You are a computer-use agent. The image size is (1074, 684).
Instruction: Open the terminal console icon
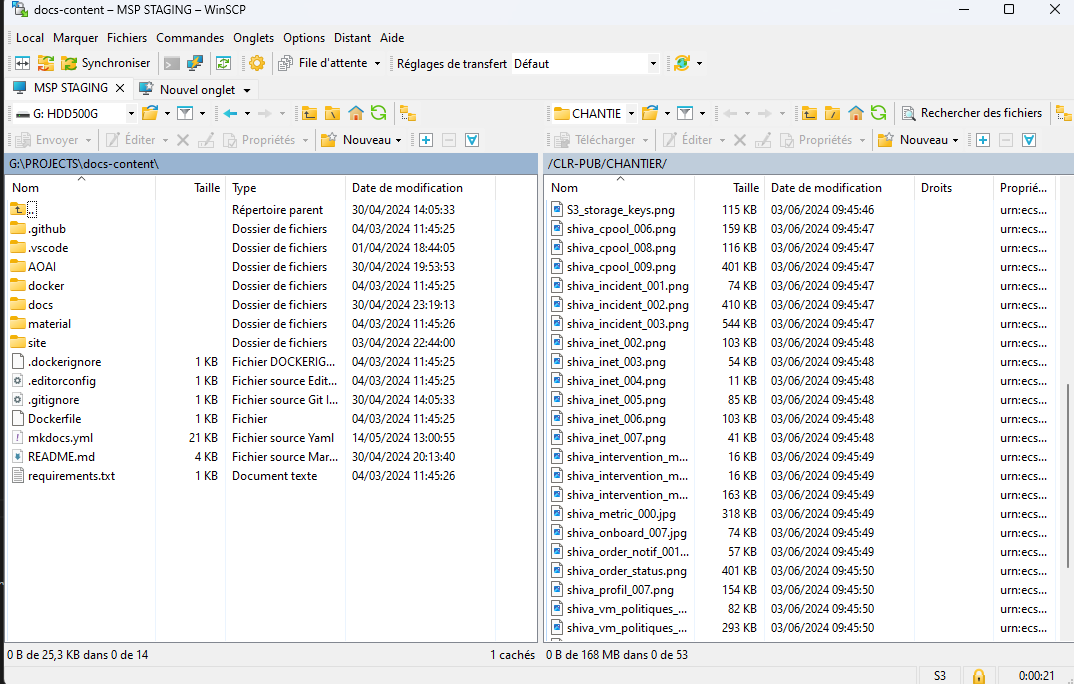click(x=172, y=63)
